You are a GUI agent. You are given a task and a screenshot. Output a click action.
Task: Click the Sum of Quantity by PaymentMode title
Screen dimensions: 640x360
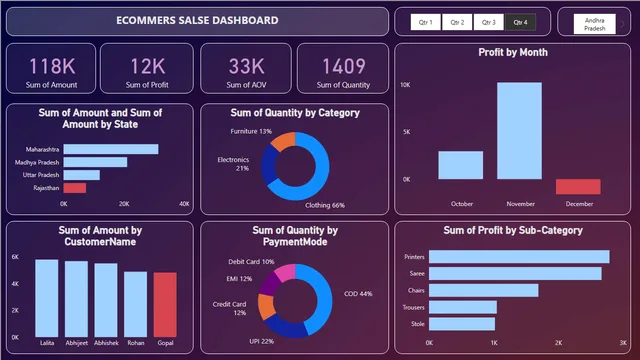295,236
